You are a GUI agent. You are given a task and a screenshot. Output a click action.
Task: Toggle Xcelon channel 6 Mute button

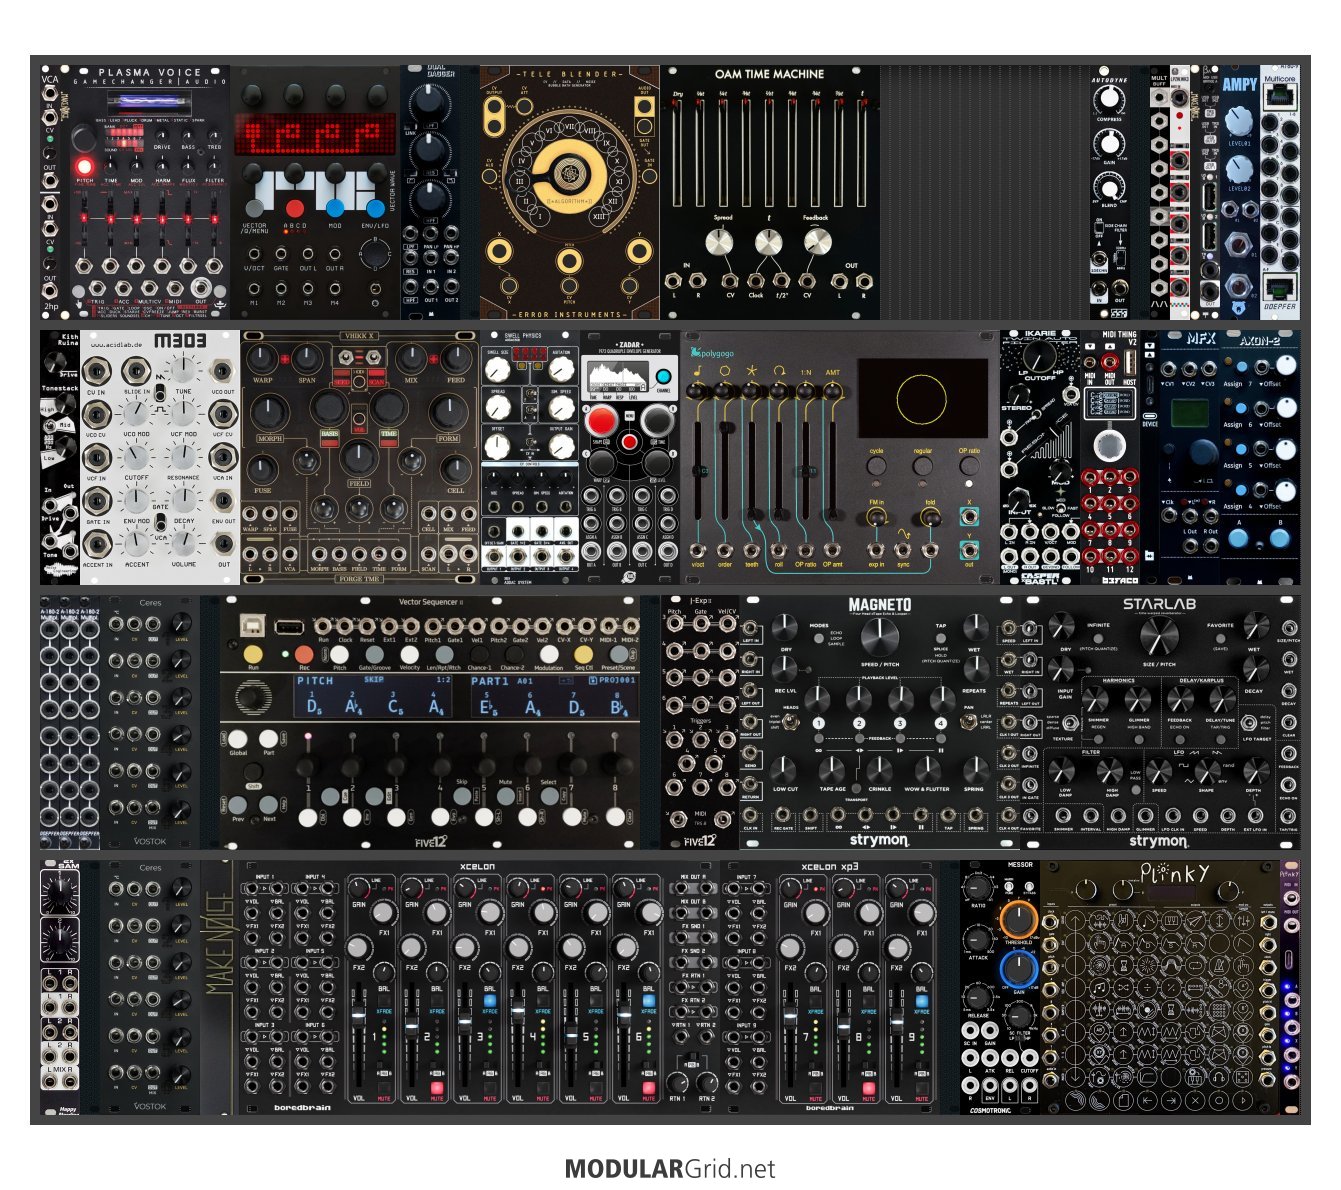click(x=648, y=1088)
